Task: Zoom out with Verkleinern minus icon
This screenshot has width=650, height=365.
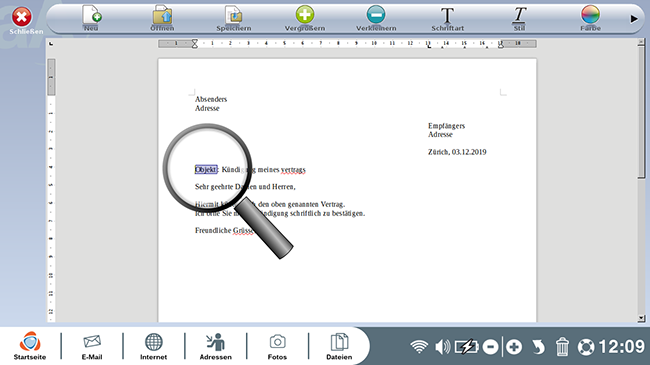Action: (376, 18)
